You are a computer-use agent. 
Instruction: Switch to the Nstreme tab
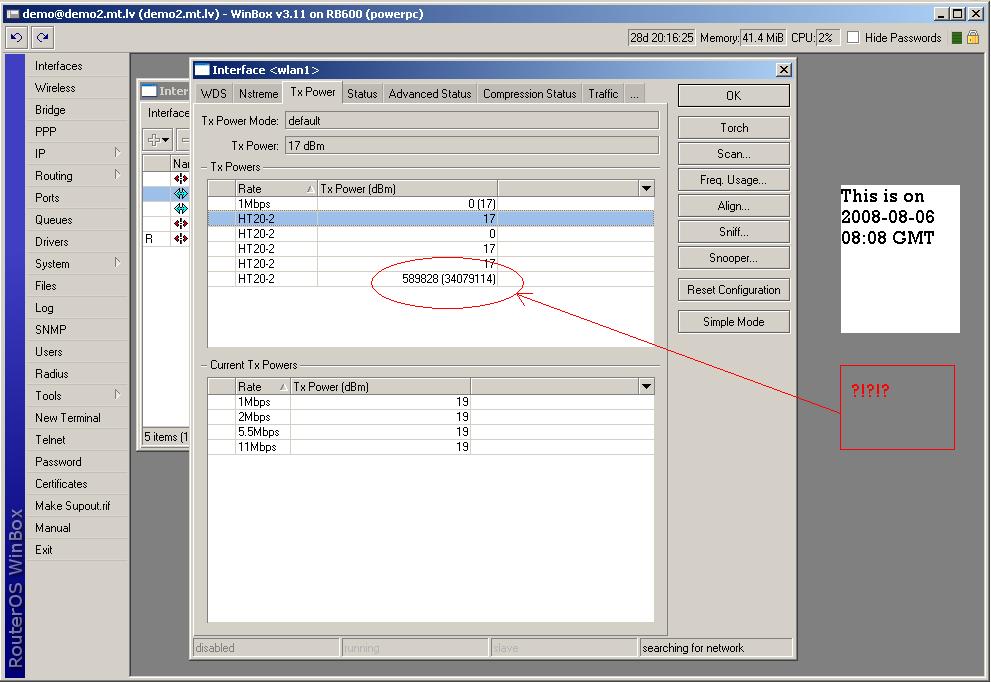[258, 94]
